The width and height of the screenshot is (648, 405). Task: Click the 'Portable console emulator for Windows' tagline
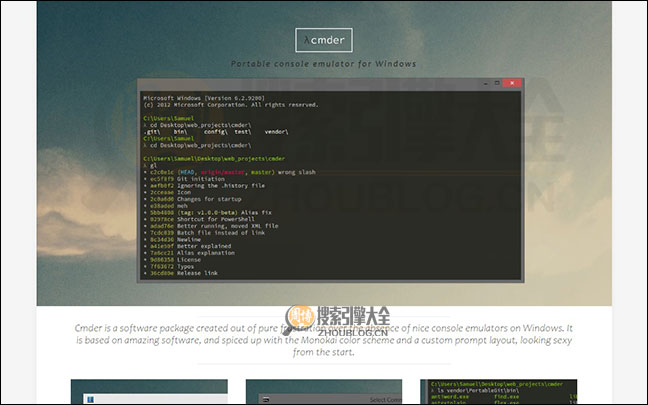click(324, 64)
